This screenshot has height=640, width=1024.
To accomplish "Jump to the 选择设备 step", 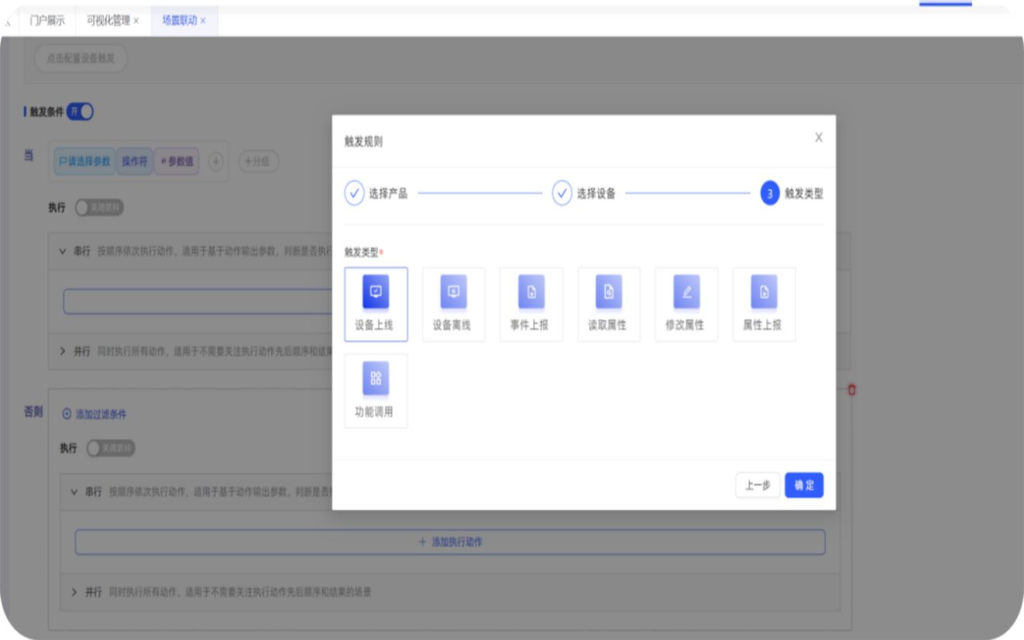I will coord(584,193).
